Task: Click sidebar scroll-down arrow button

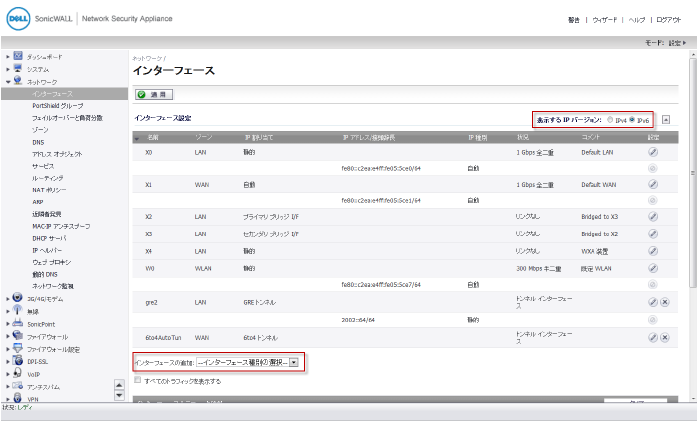Action: click(x=119, y=395)
